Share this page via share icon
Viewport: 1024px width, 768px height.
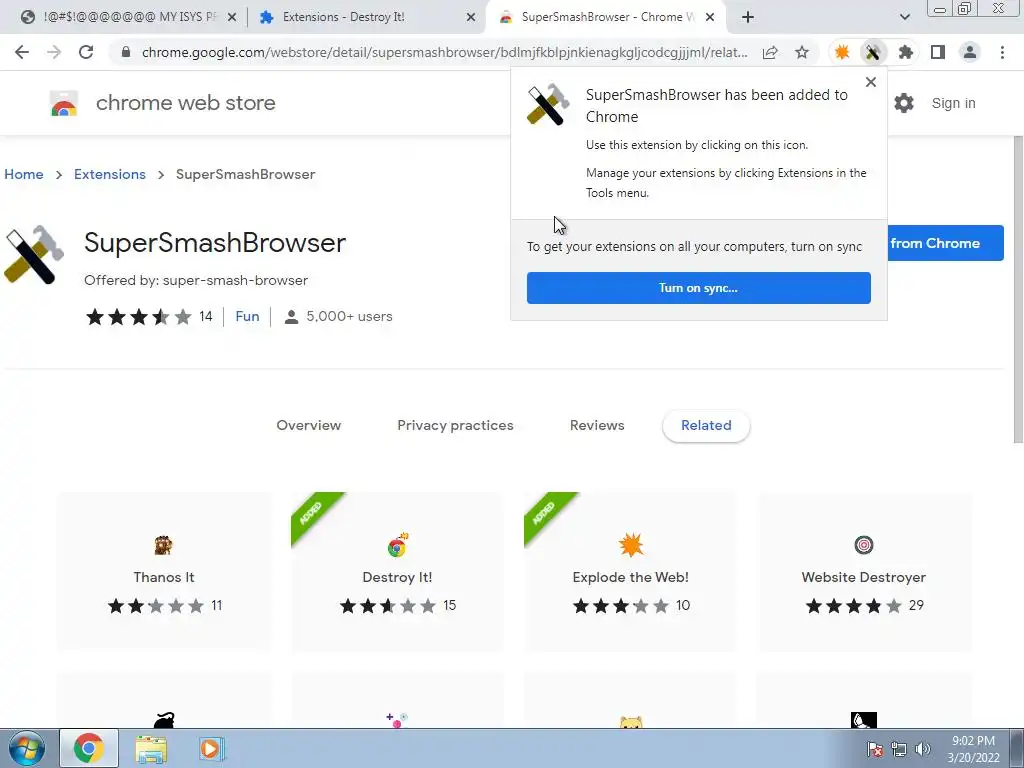pyautogui.click(x=770, y=52)
